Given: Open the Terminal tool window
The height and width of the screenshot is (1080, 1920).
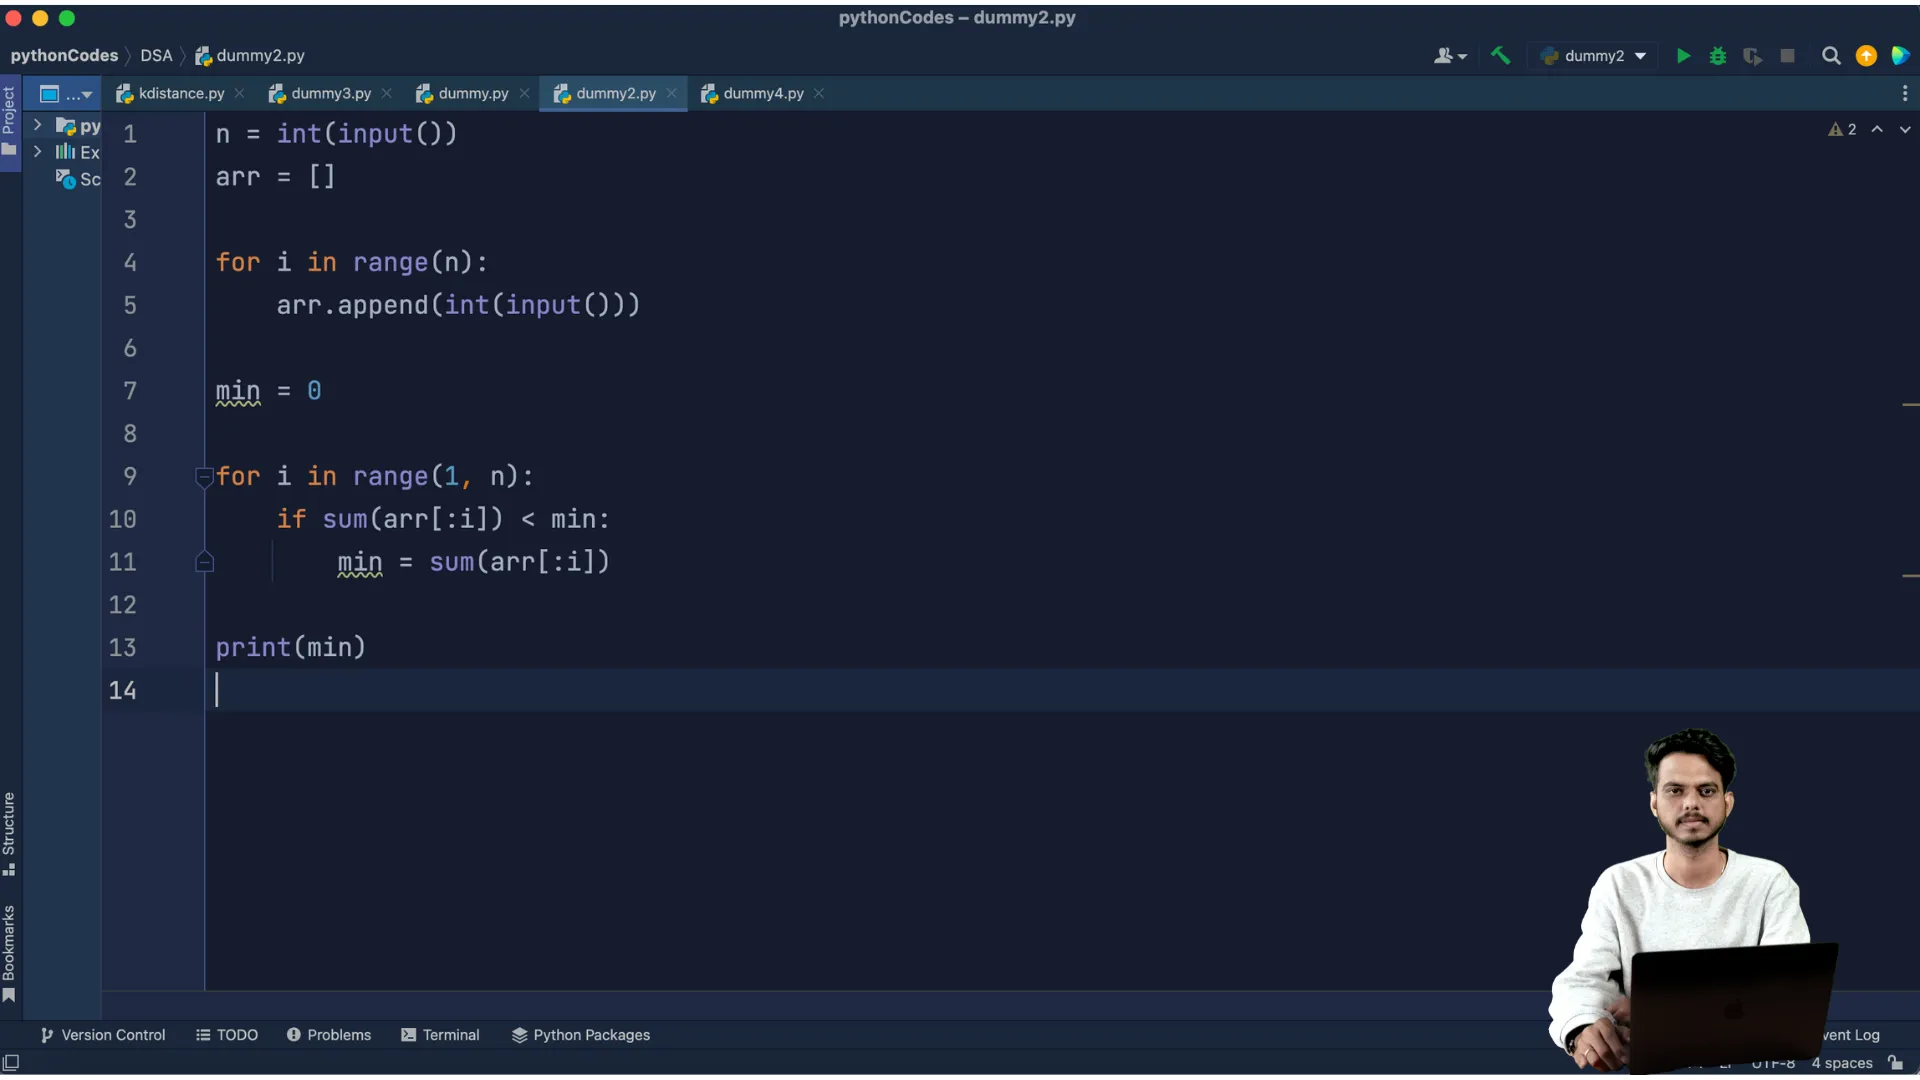Looking at the screenshot, I should tap(440, 1035).
